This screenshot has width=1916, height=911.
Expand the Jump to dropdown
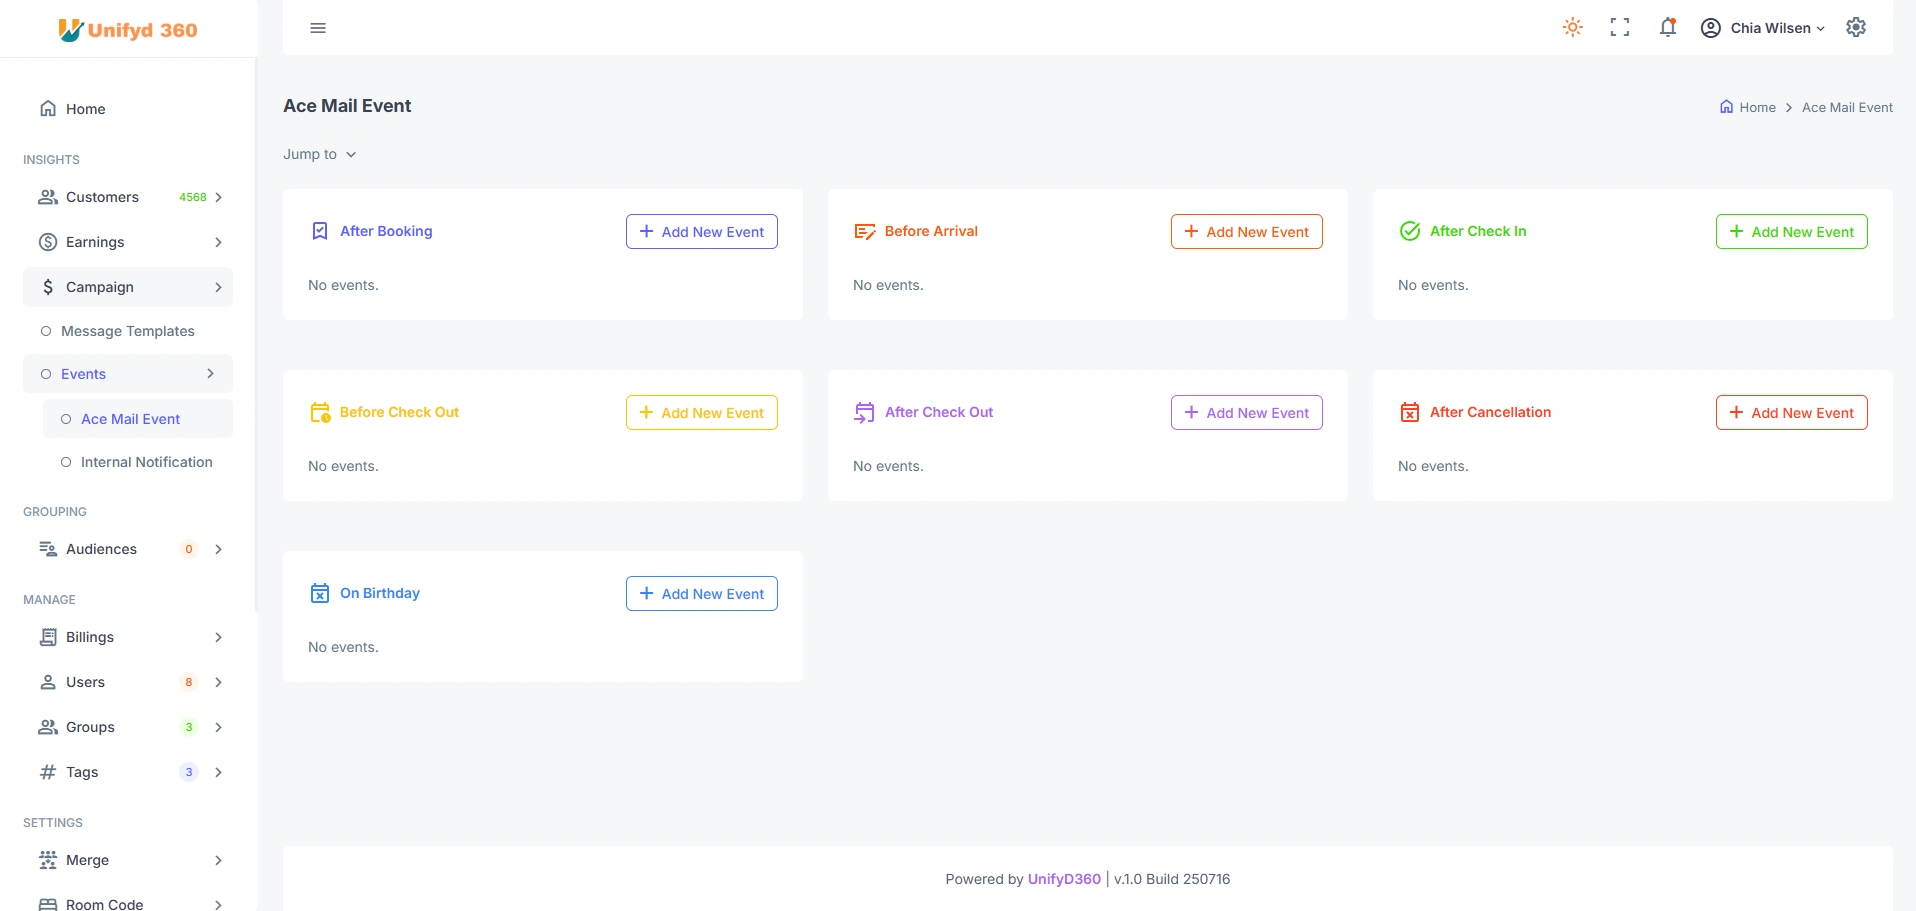tap(320, 155)
